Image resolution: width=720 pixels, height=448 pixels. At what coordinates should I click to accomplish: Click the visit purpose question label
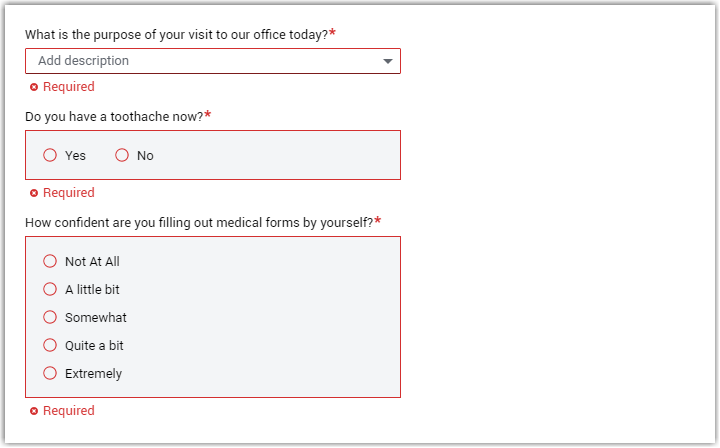(x=176, y=35)
